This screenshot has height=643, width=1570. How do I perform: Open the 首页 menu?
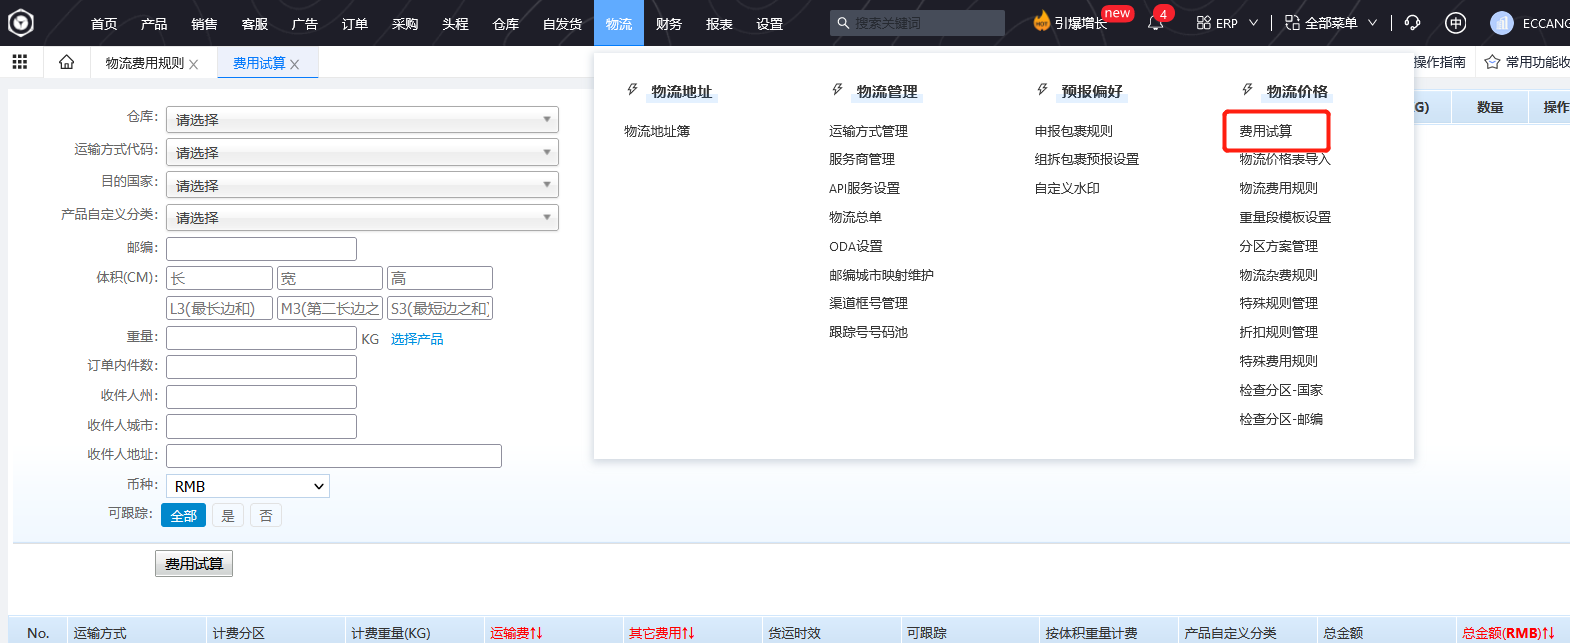pyautogui.click(x=104, y=23)
